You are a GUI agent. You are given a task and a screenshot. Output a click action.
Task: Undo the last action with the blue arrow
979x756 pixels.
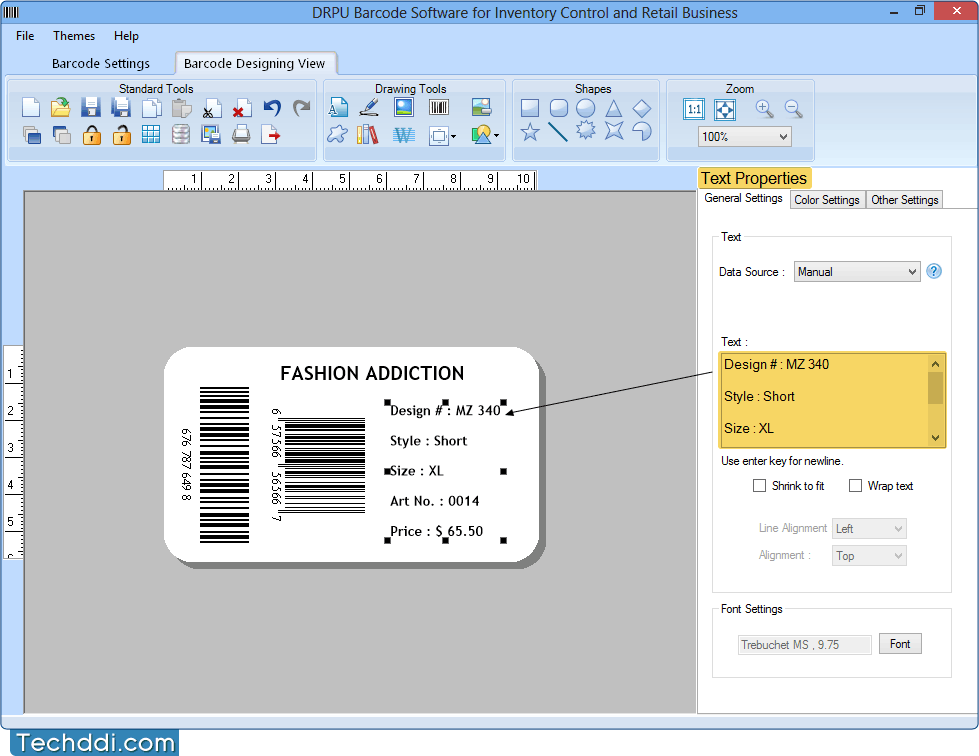(272, 108)
